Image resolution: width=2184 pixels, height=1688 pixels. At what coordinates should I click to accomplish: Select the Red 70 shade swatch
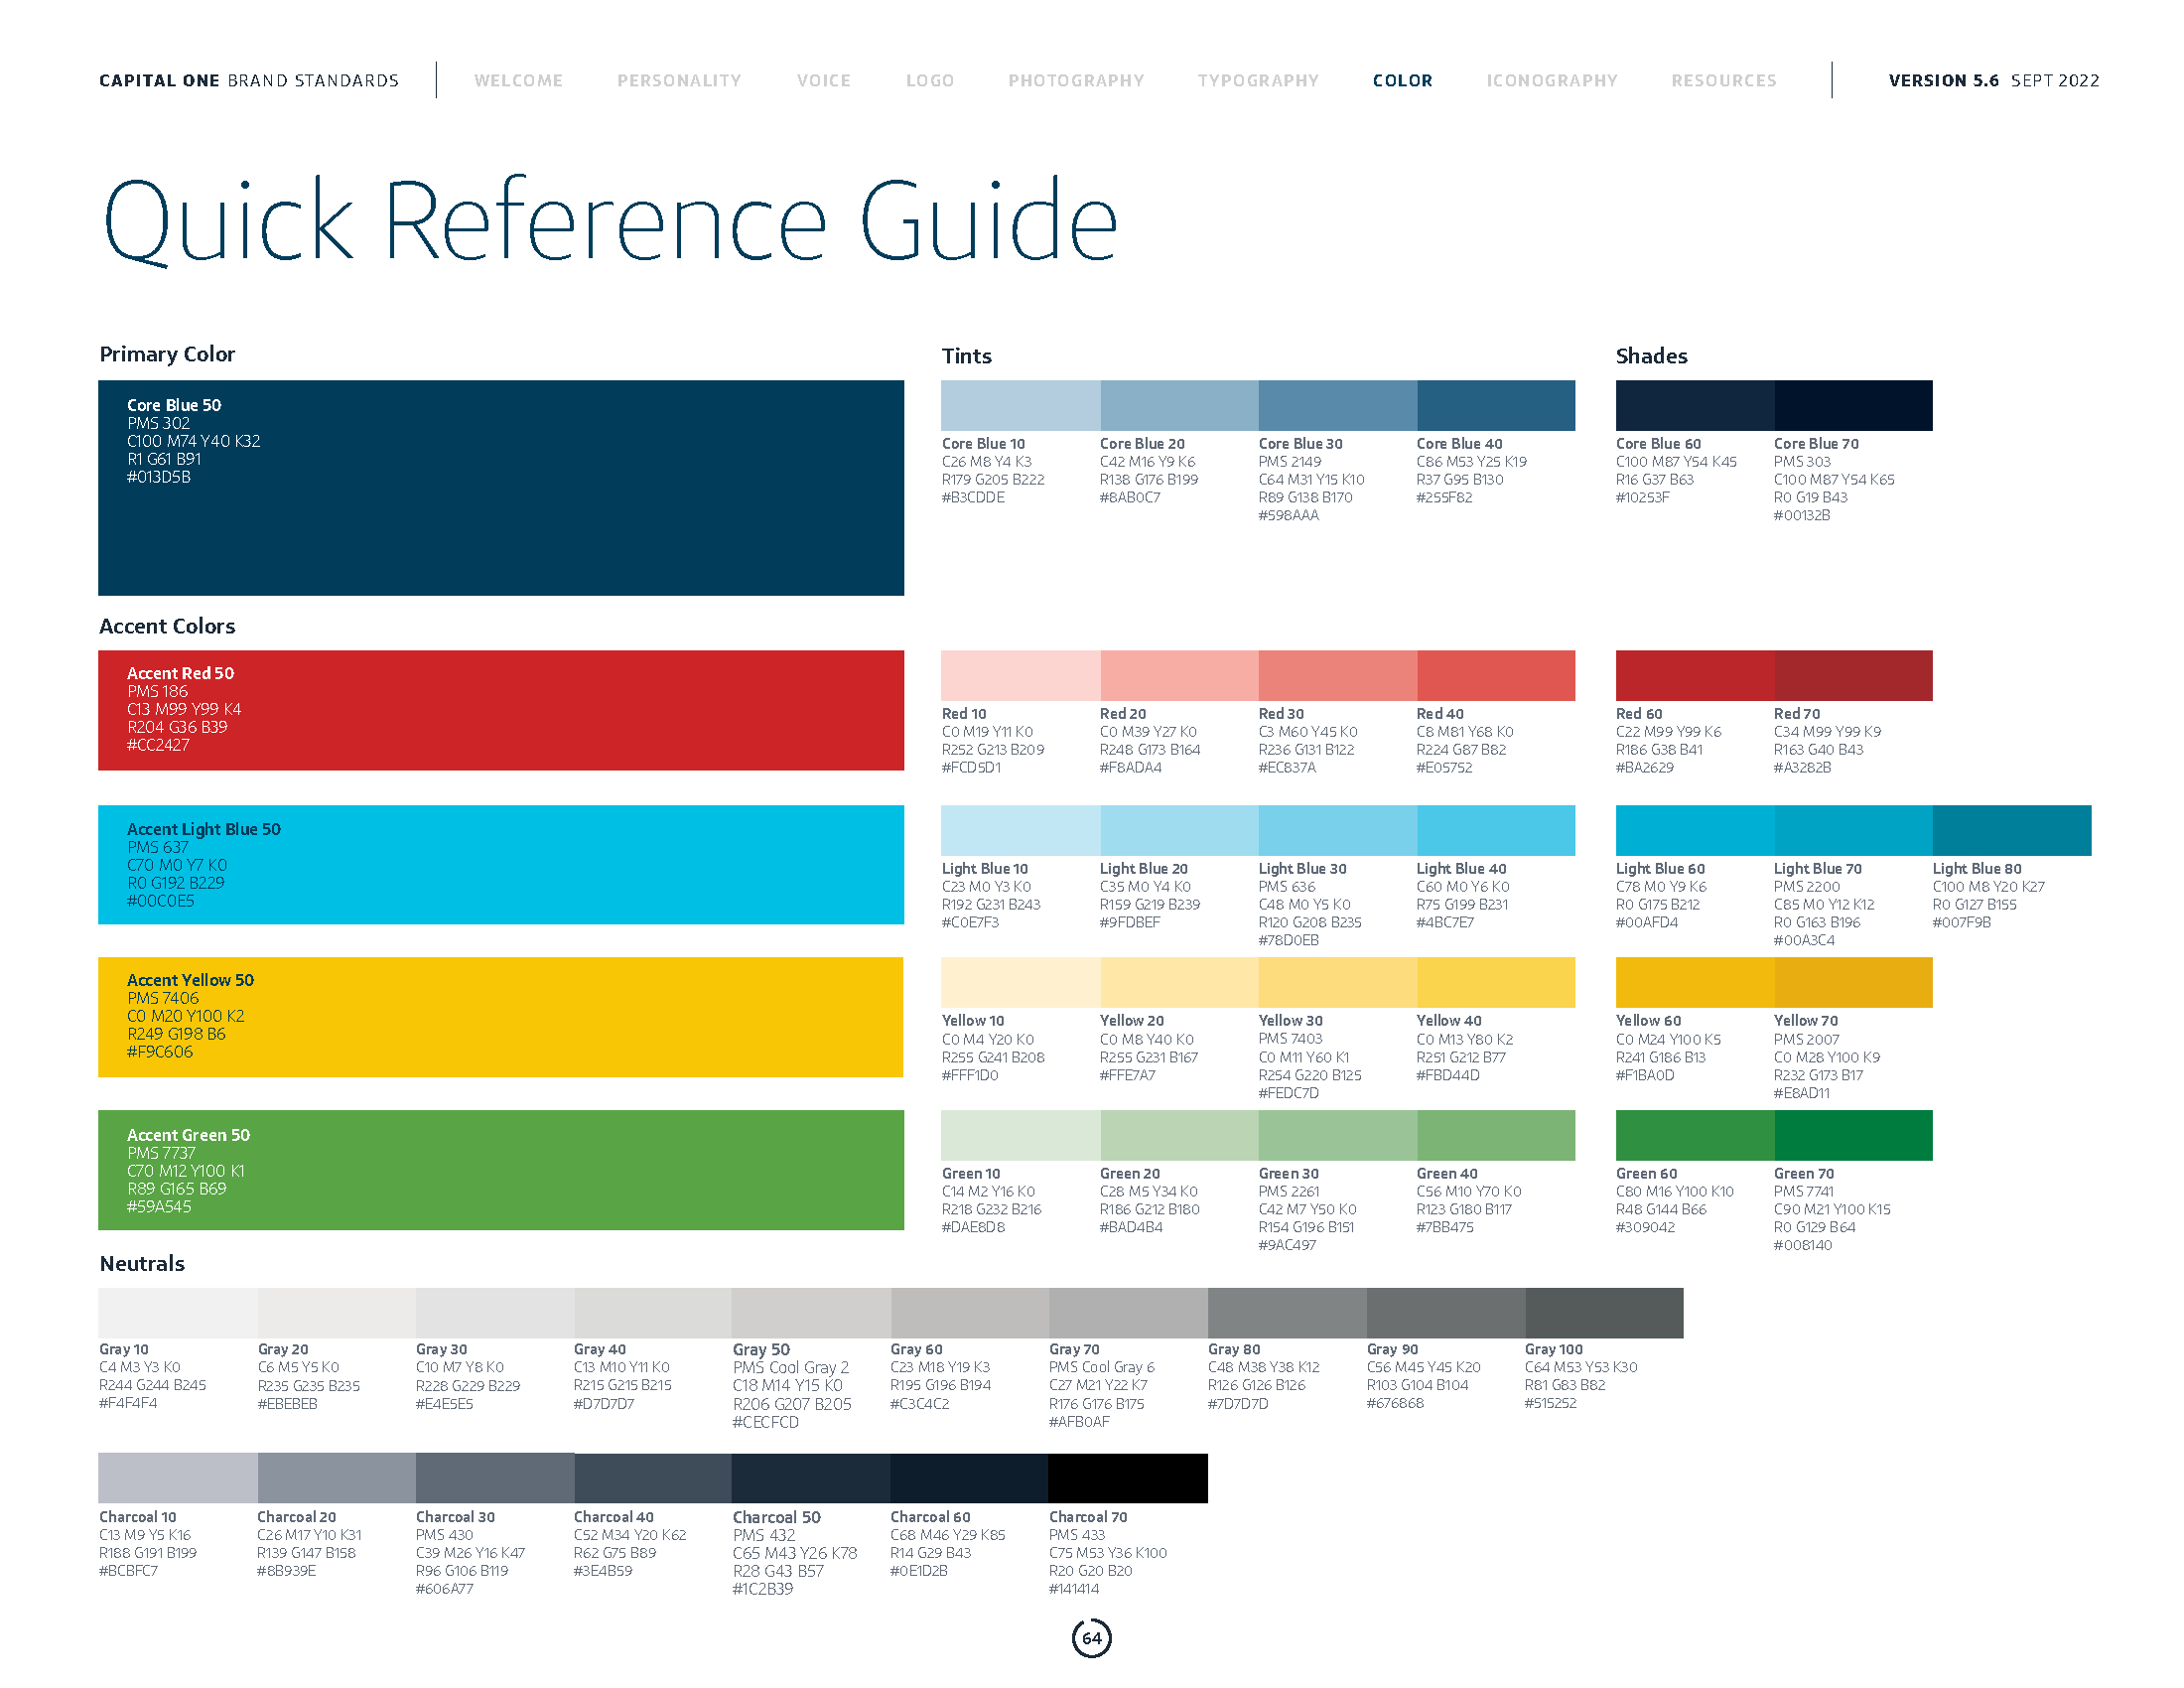1854,675
